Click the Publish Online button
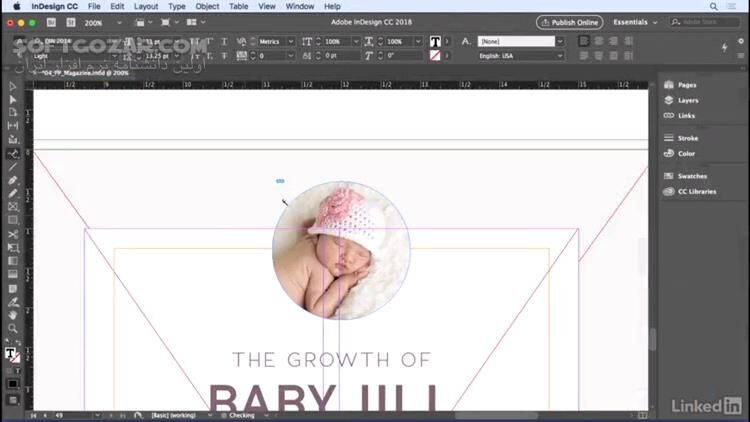Screen dimensions: 750x422 coord(569,22)
